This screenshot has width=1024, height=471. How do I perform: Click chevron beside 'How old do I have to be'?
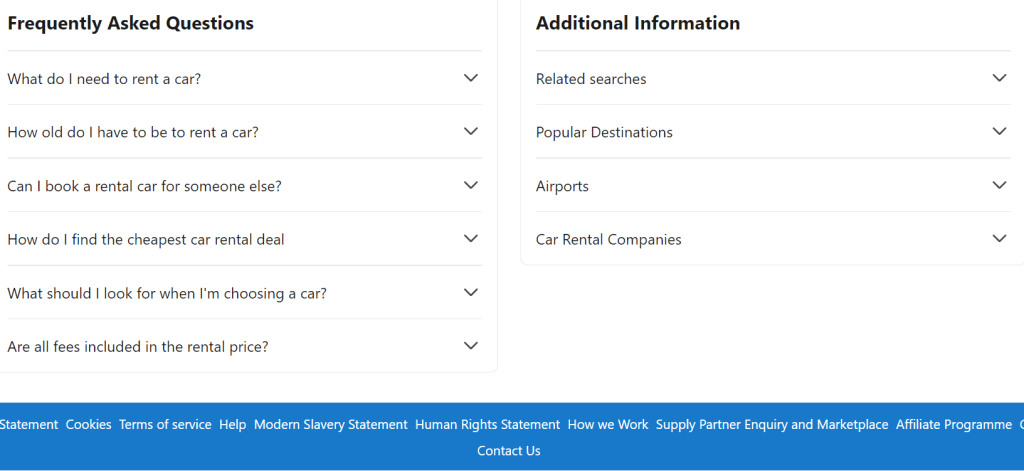(x=471, y=131)
